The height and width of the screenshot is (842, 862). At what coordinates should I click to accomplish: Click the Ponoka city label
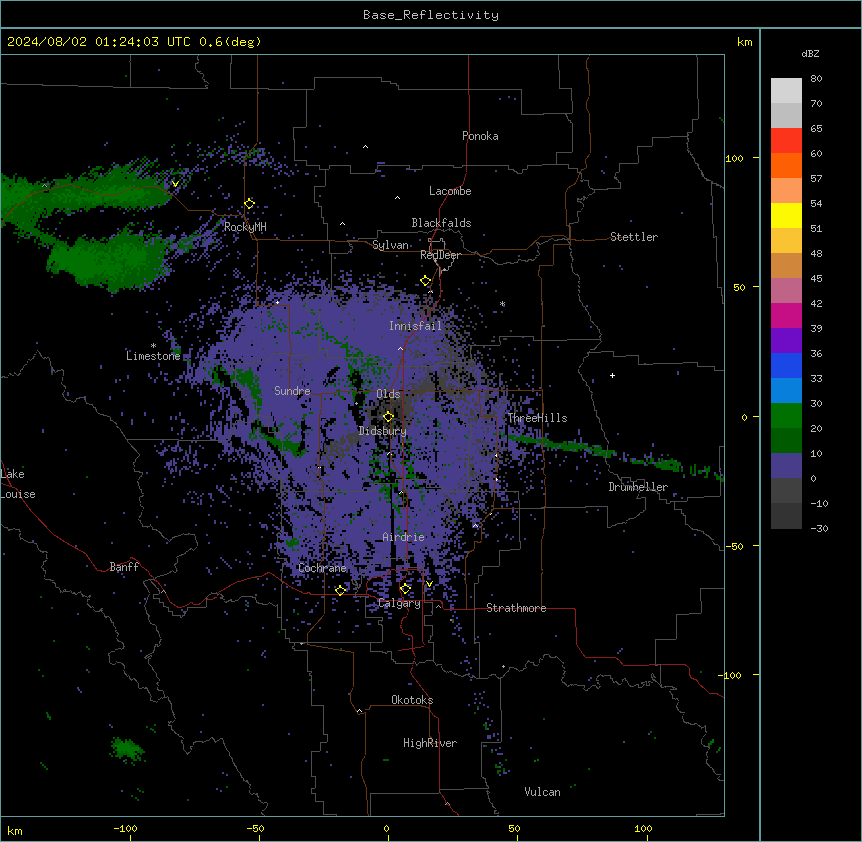pyautogui.click(x=480, y=136)
